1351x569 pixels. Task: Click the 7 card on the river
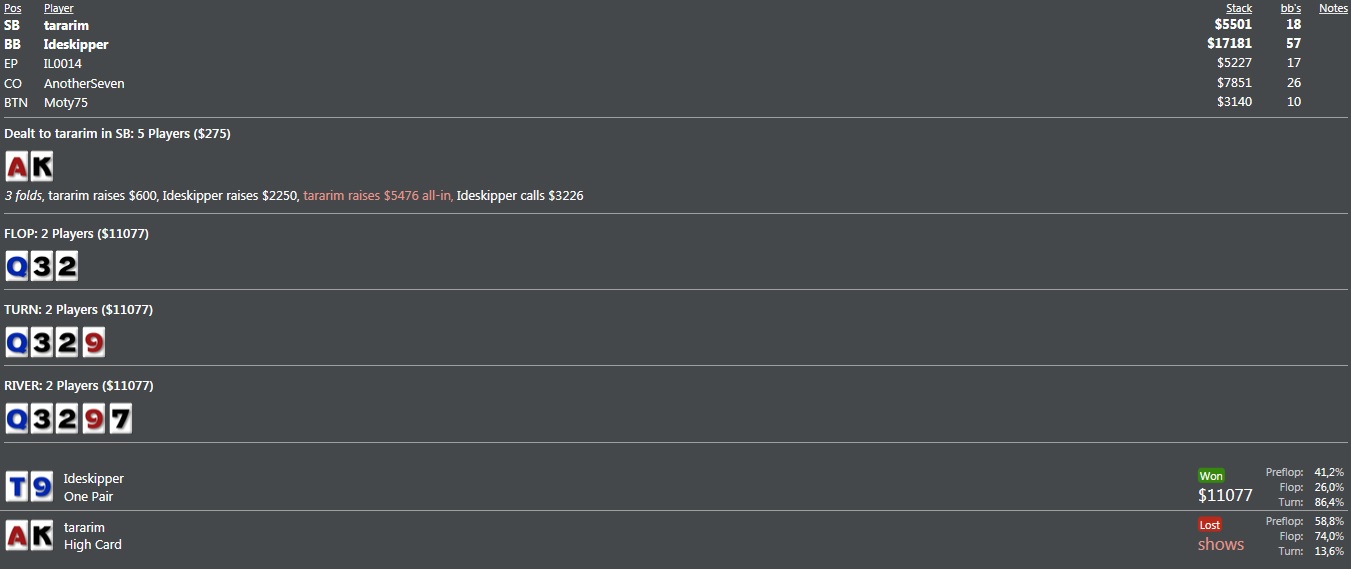pyautogui.click(x=119, y=419)
